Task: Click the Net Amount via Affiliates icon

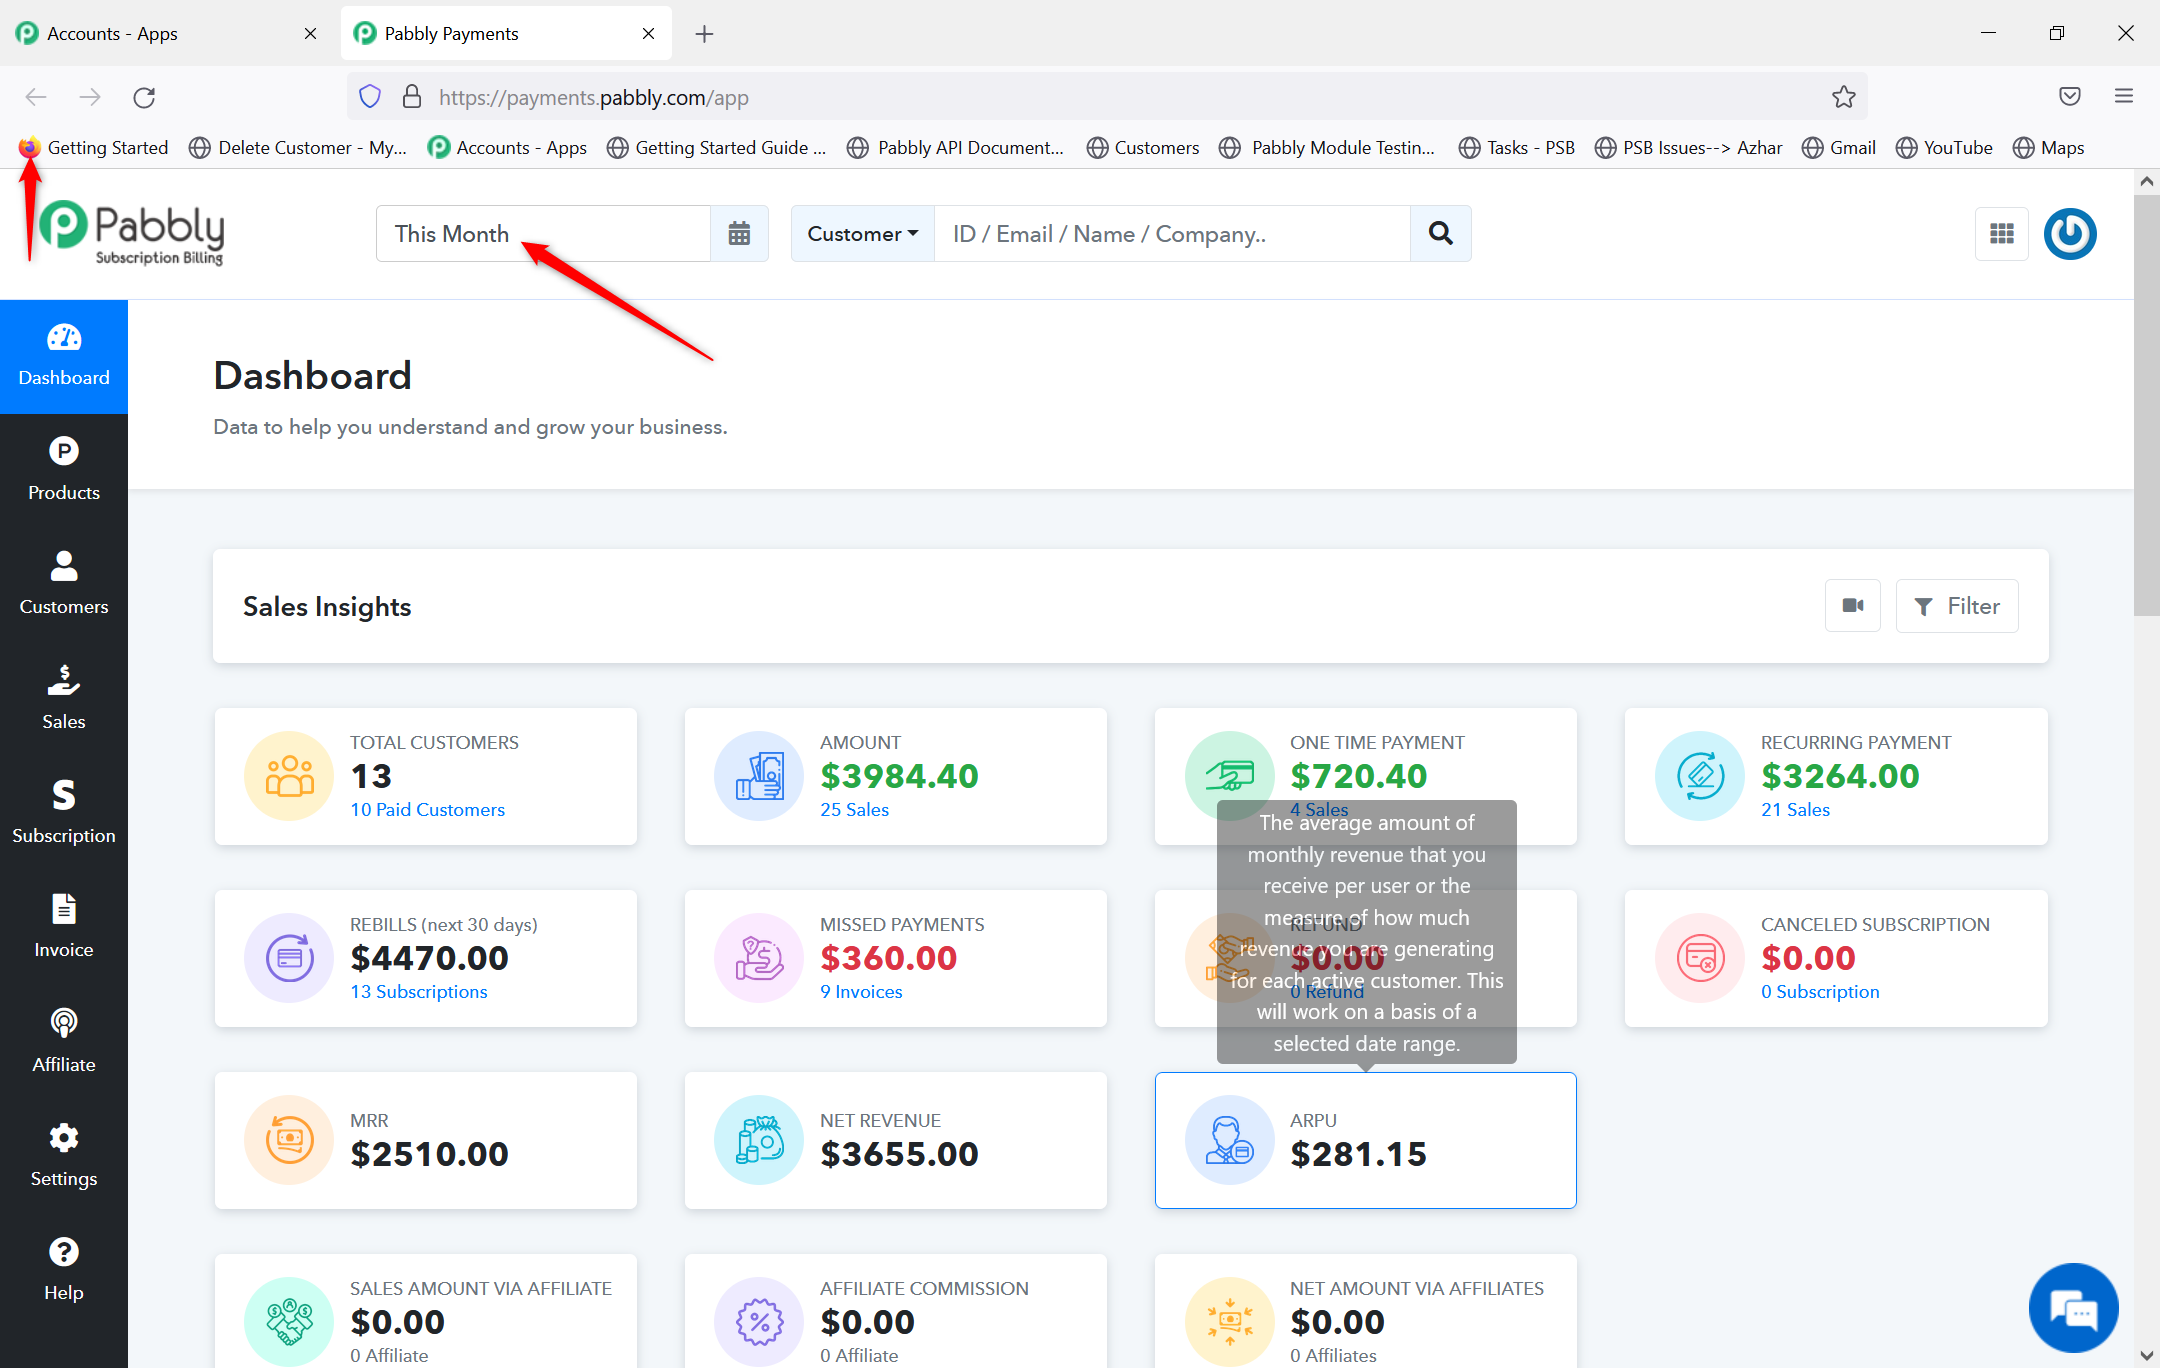Action: pos(1230,1322)
